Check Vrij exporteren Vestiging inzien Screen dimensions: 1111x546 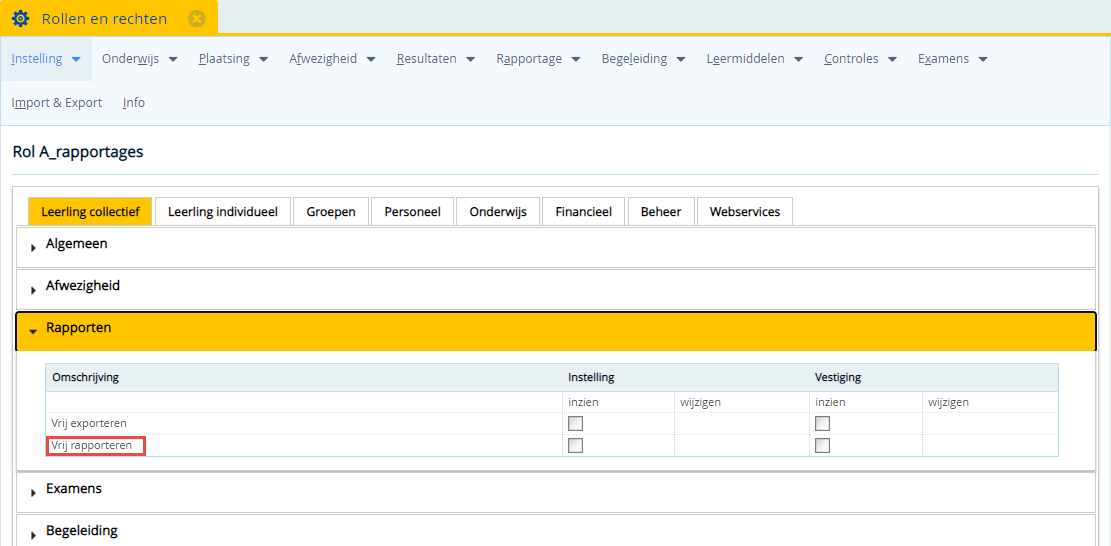pos(823,423)
